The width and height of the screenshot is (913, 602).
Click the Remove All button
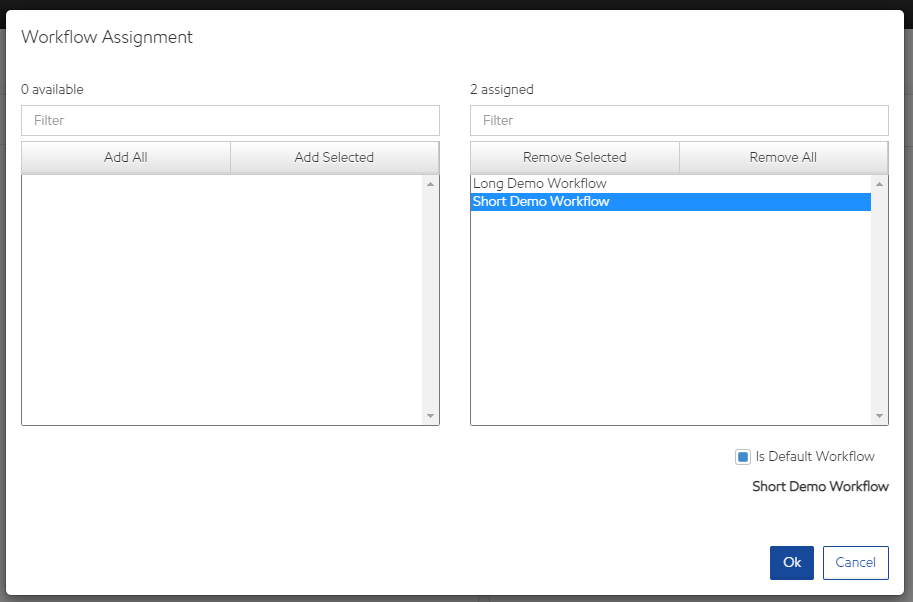[x=783, y=157]
